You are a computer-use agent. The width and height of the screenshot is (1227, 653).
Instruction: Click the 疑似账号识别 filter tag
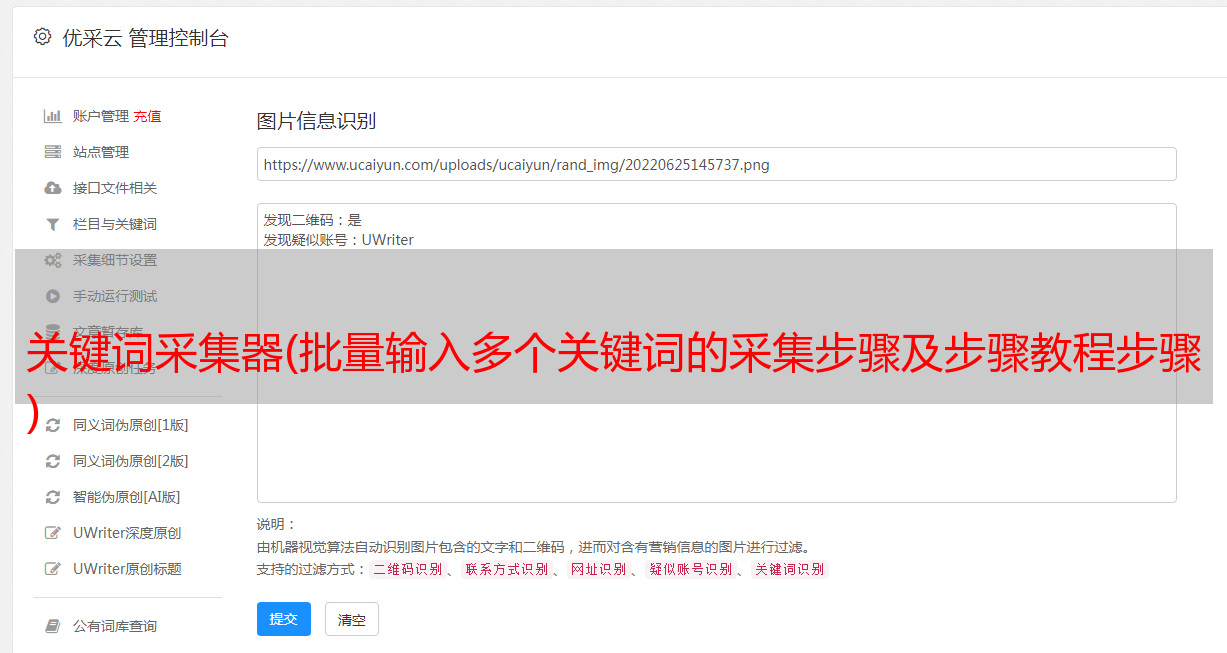coord(690,569)
